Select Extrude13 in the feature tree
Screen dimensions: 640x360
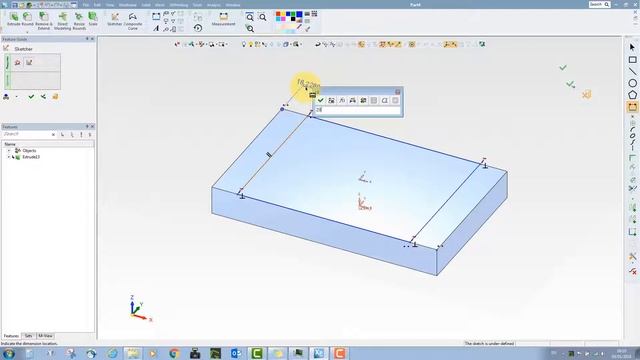[x=31, y=157]
